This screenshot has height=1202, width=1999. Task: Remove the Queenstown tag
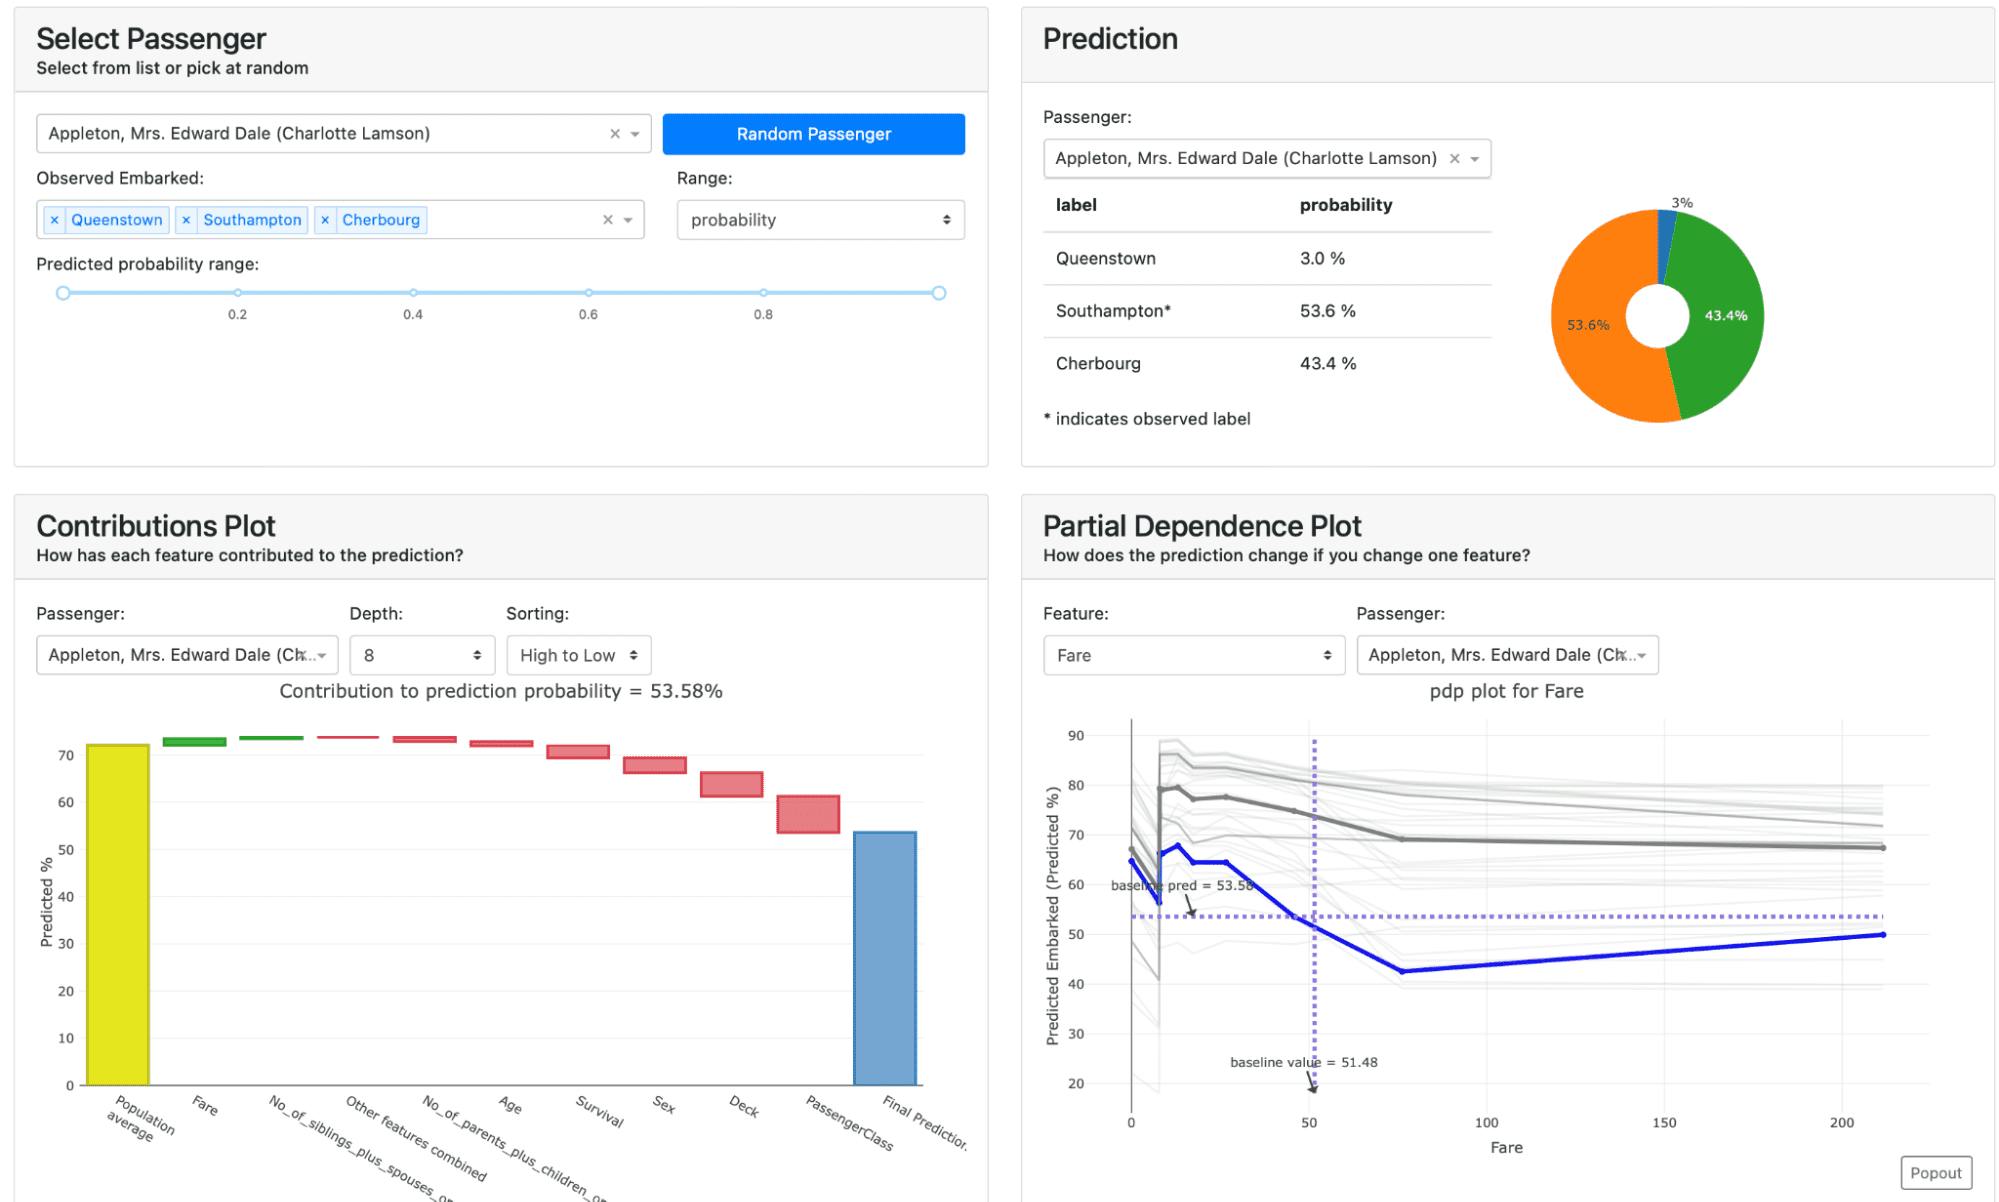[54, 220]
